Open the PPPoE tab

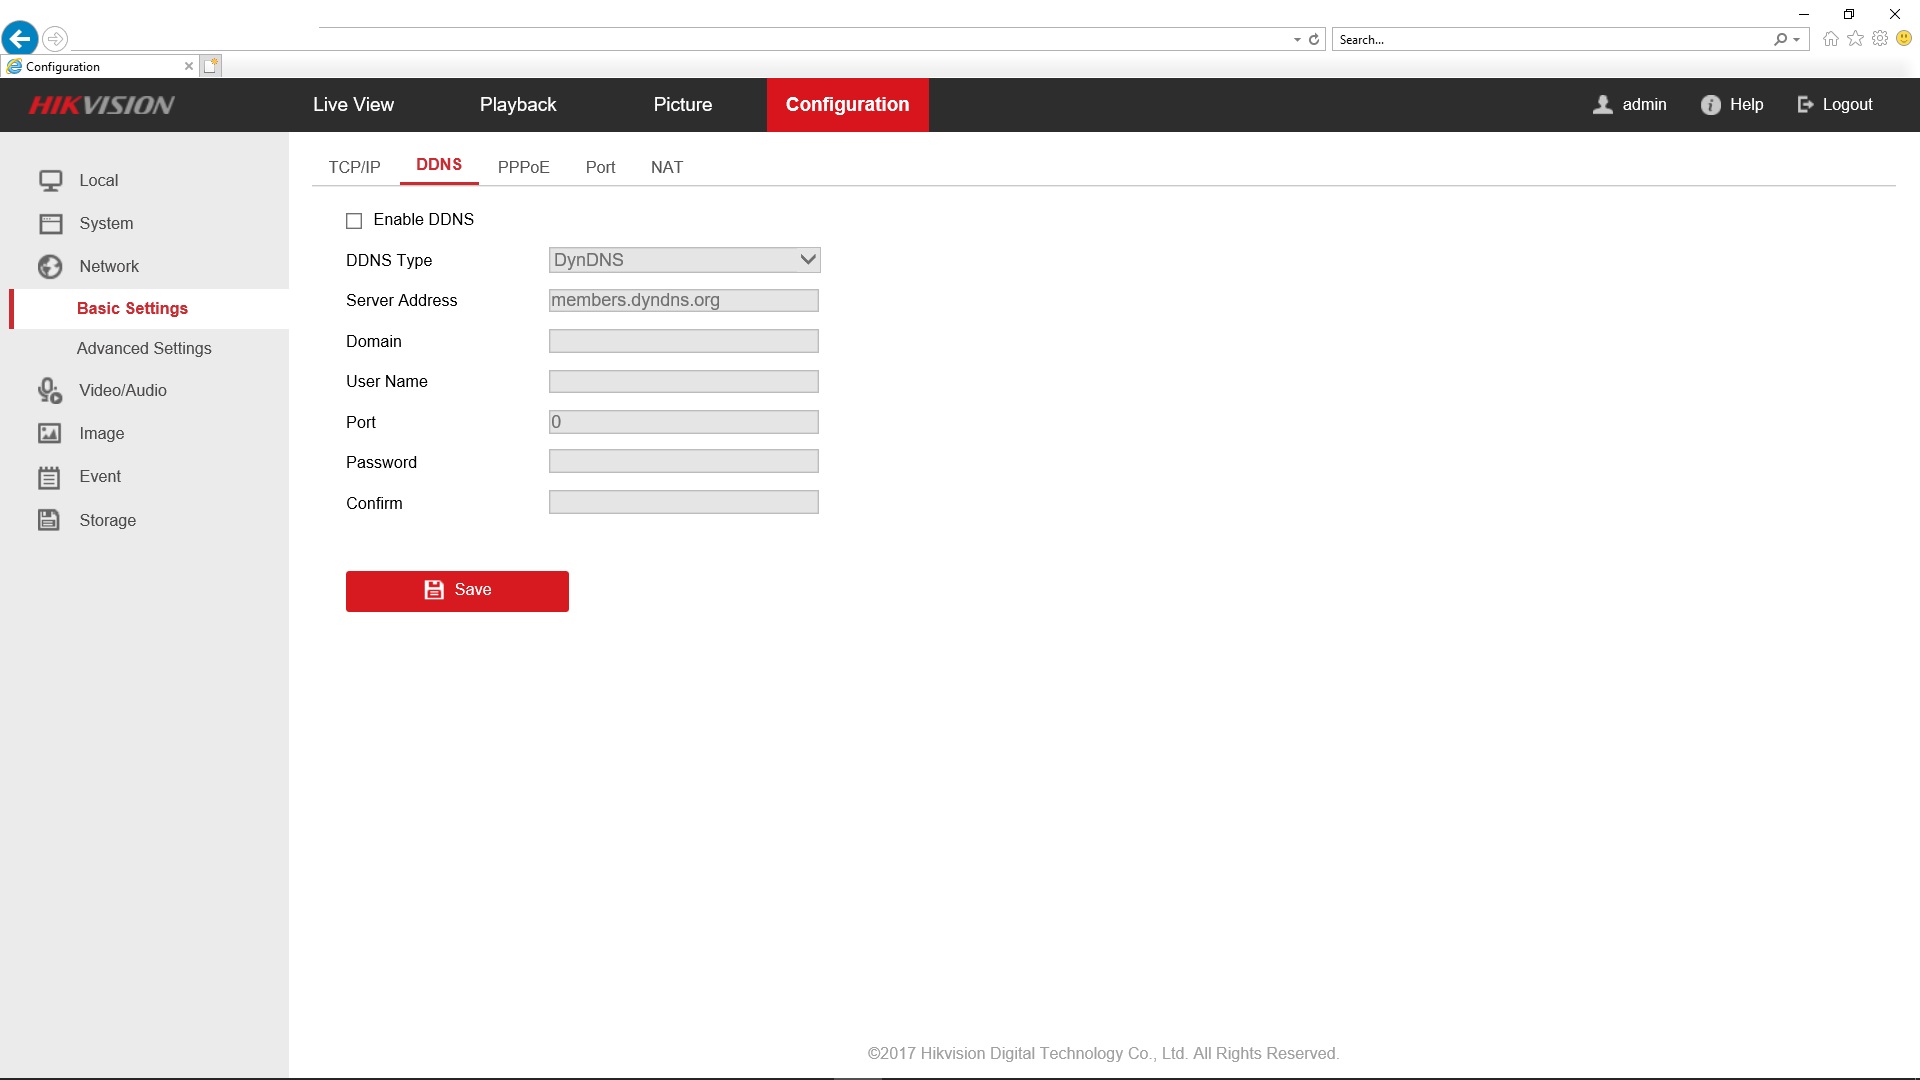(x=523, y=167)
